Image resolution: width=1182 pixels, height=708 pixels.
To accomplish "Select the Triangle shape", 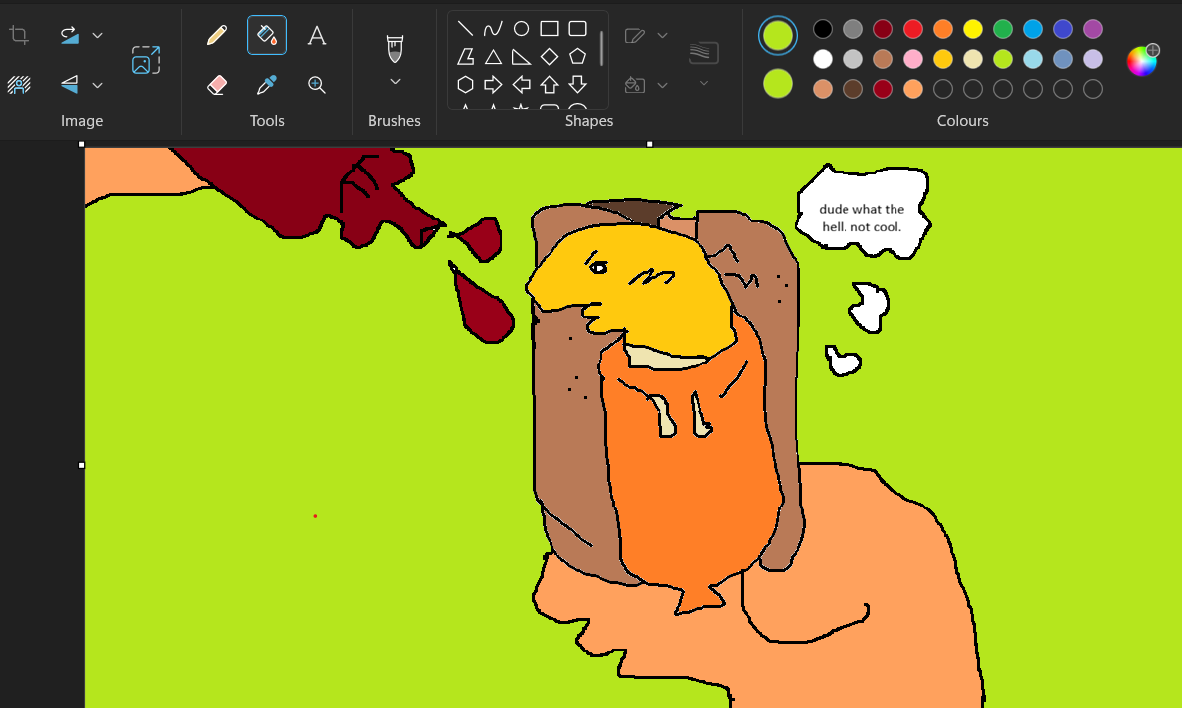I will pos(493,57).
